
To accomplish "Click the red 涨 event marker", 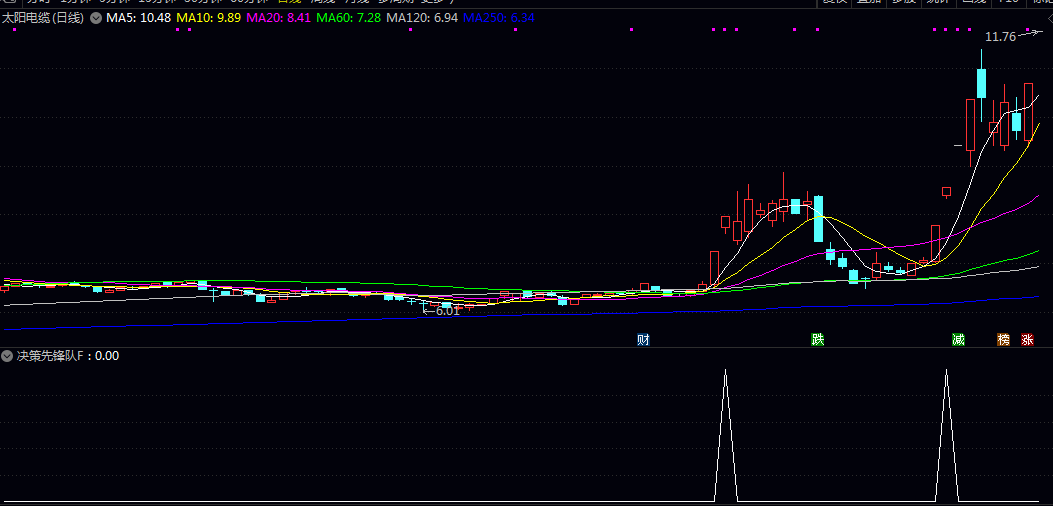I will [1027, 340].
